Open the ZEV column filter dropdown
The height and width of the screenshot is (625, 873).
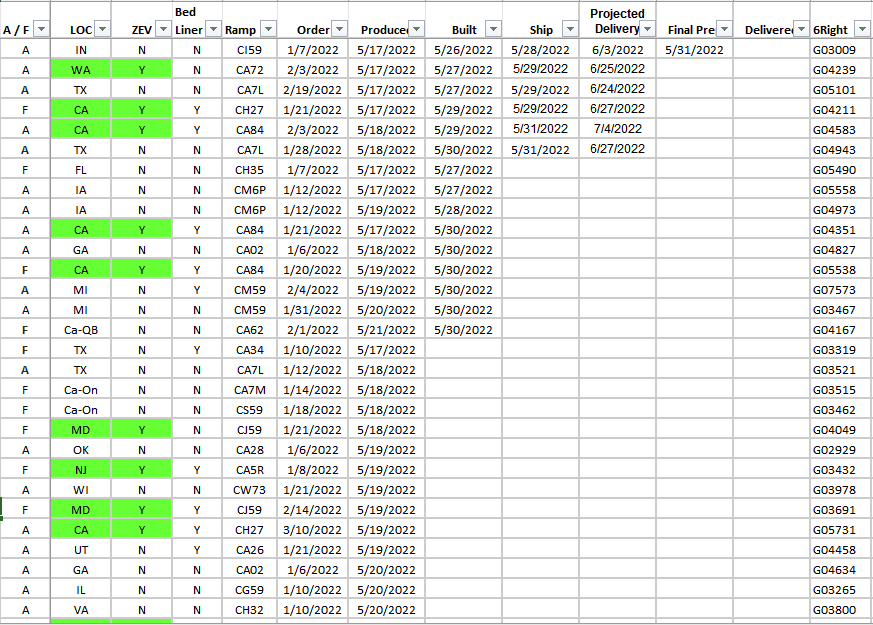[162, 29]
